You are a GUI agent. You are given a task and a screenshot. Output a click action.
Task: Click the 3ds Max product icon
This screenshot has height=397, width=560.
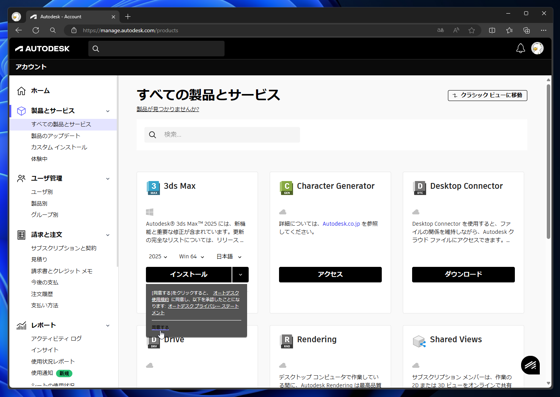pos(153,188)
